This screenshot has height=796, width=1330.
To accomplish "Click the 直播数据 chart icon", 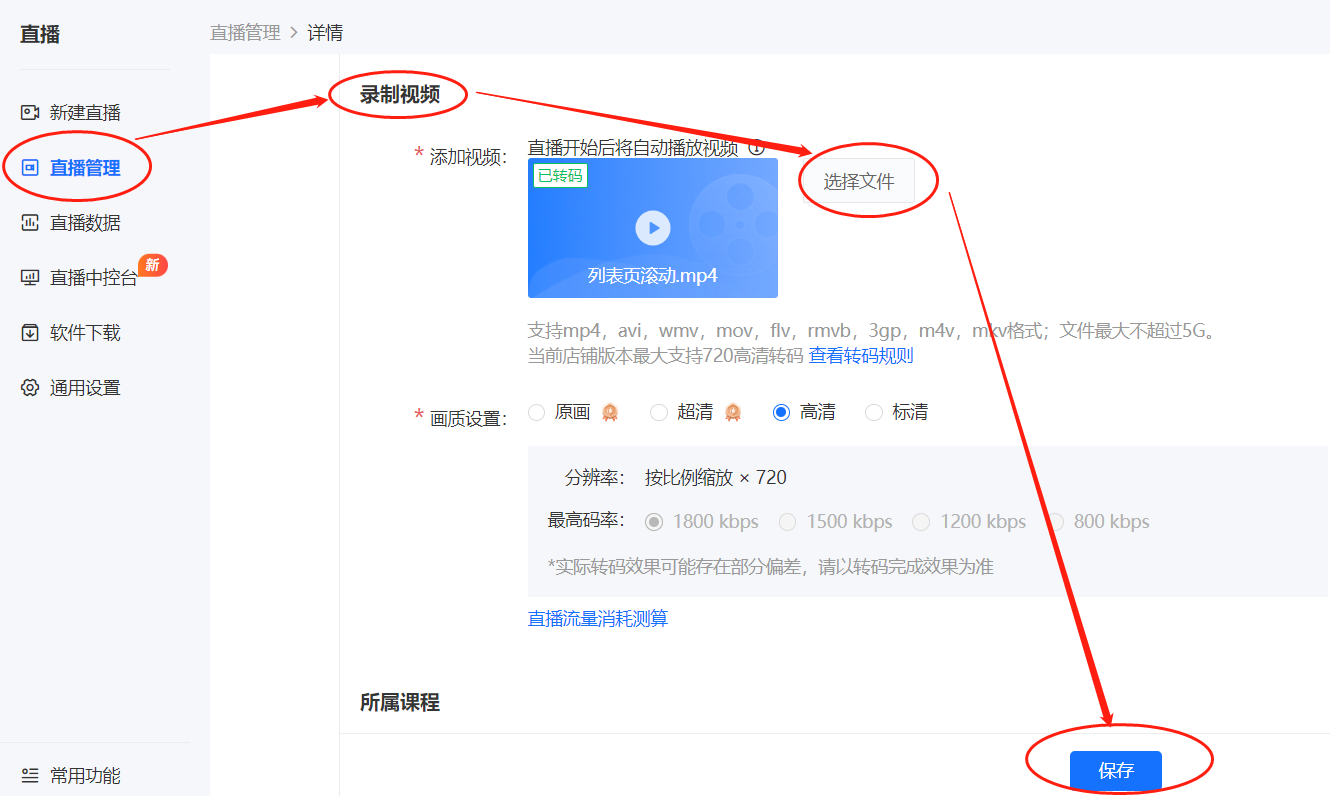I will (30, 223).
